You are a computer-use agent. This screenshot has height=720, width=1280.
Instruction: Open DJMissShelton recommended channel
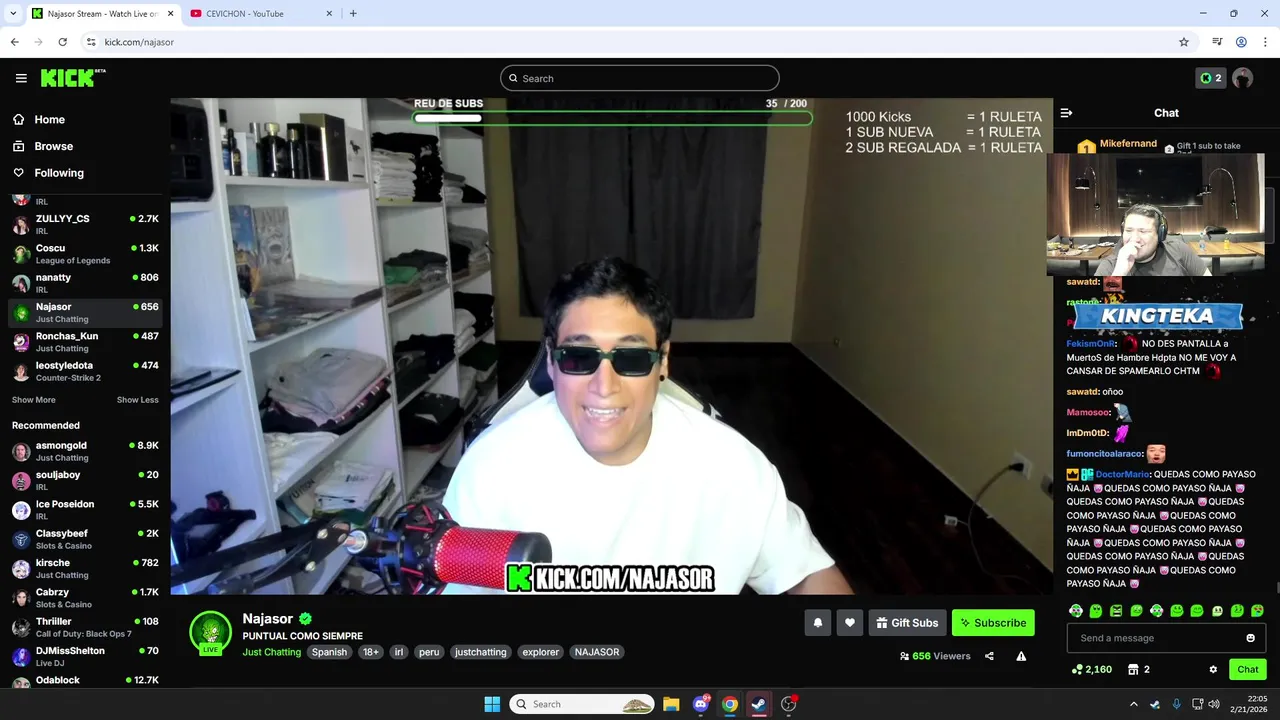coord(85,656)
